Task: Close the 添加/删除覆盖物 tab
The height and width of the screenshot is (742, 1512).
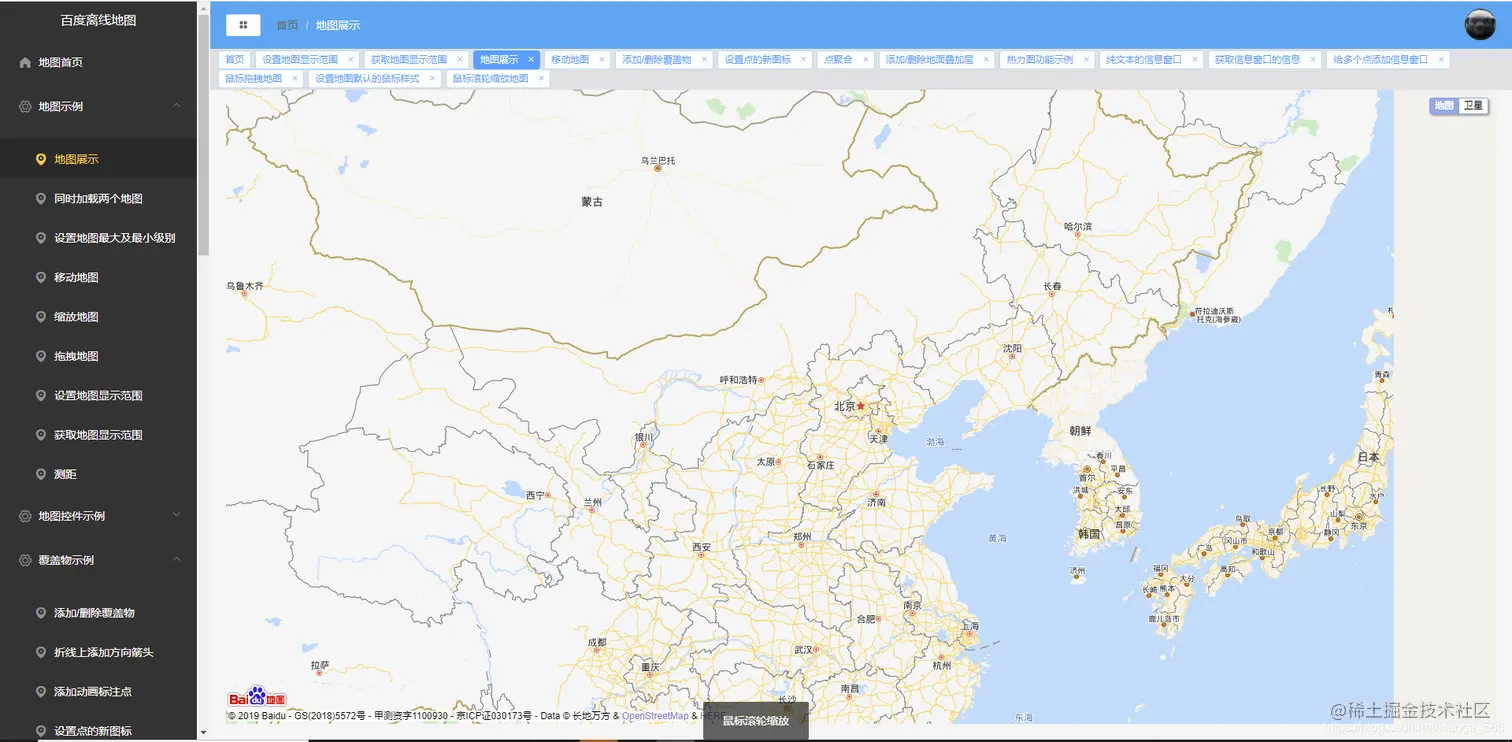Action: pos(704,60)
